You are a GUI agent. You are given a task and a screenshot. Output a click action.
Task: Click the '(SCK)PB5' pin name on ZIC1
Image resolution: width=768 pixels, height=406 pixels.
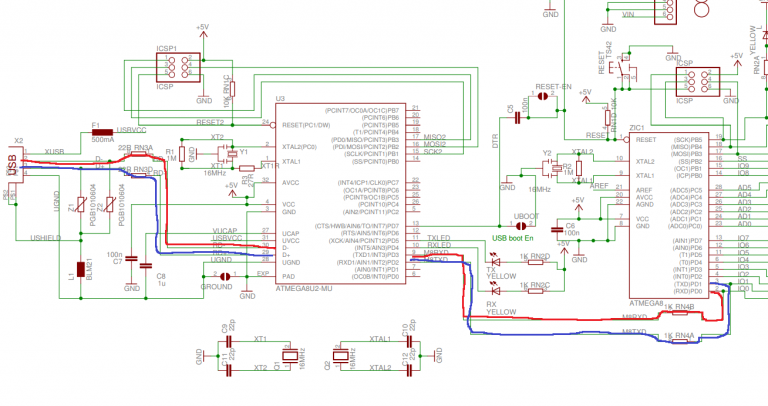tap(688, 140)
